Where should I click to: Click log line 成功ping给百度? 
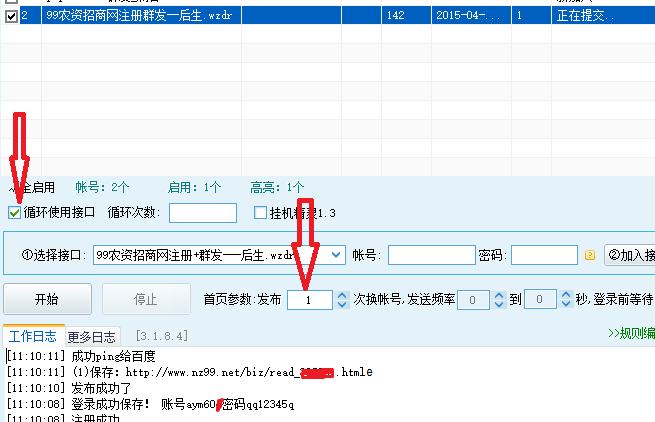[81, 356]
